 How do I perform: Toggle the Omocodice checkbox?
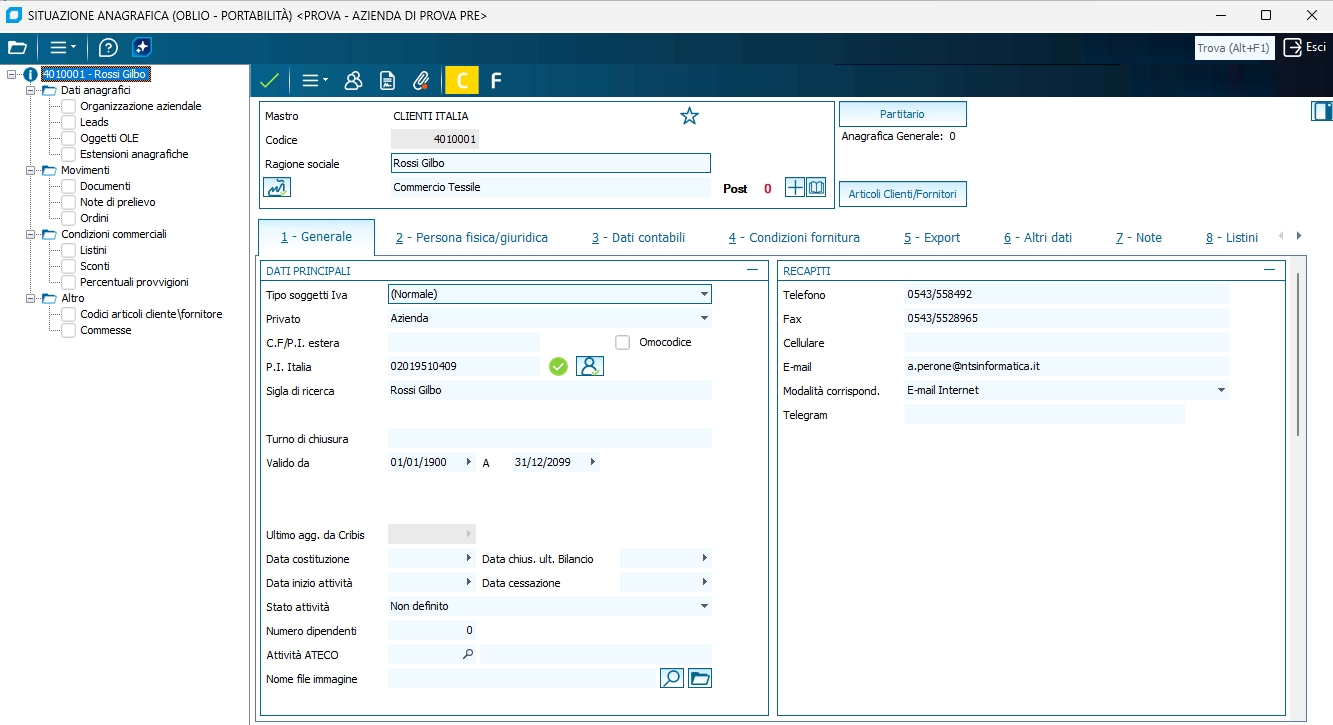[x=623, y=342]
